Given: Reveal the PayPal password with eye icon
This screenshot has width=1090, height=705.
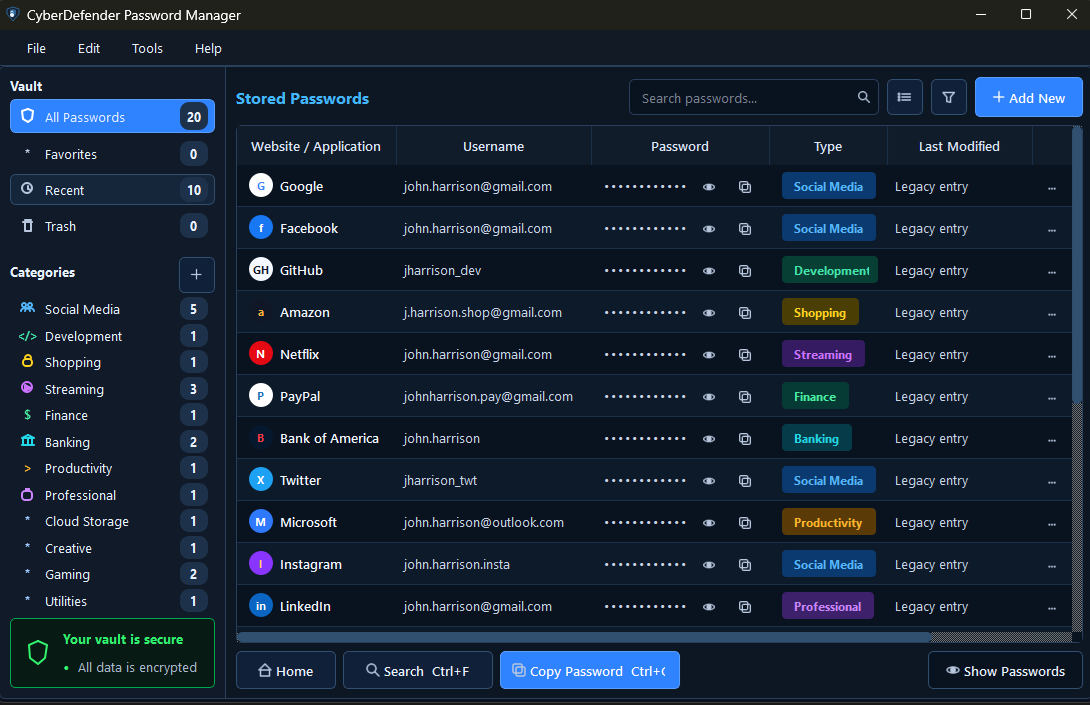Looking at the screenshot, I should (708, 397).
